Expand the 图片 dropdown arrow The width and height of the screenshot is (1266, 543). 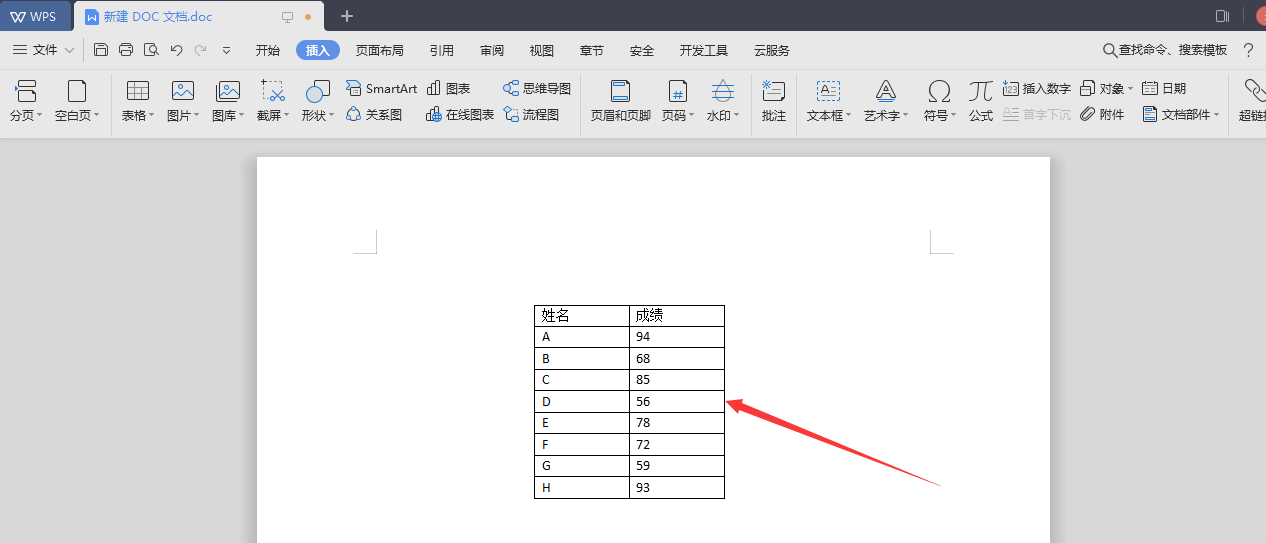(x=197, y=116)
